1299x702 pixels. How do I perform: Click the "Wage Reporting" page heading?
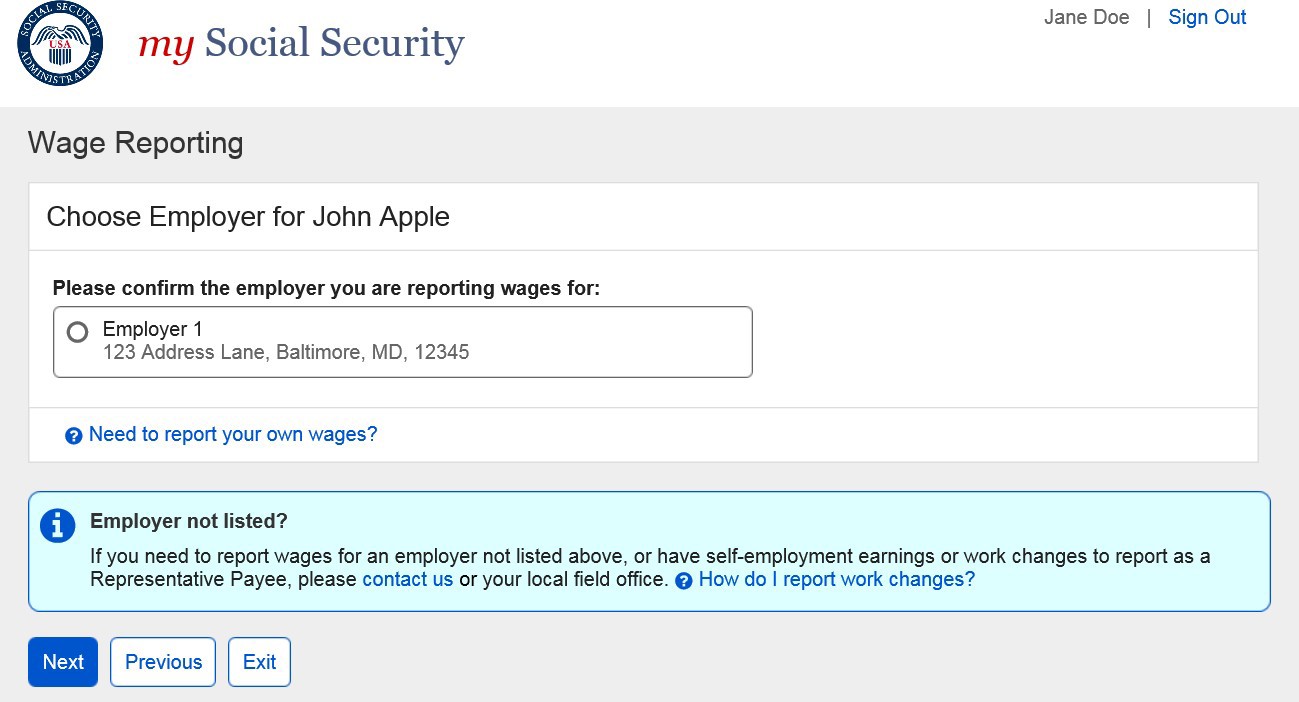tap(136, 143)
